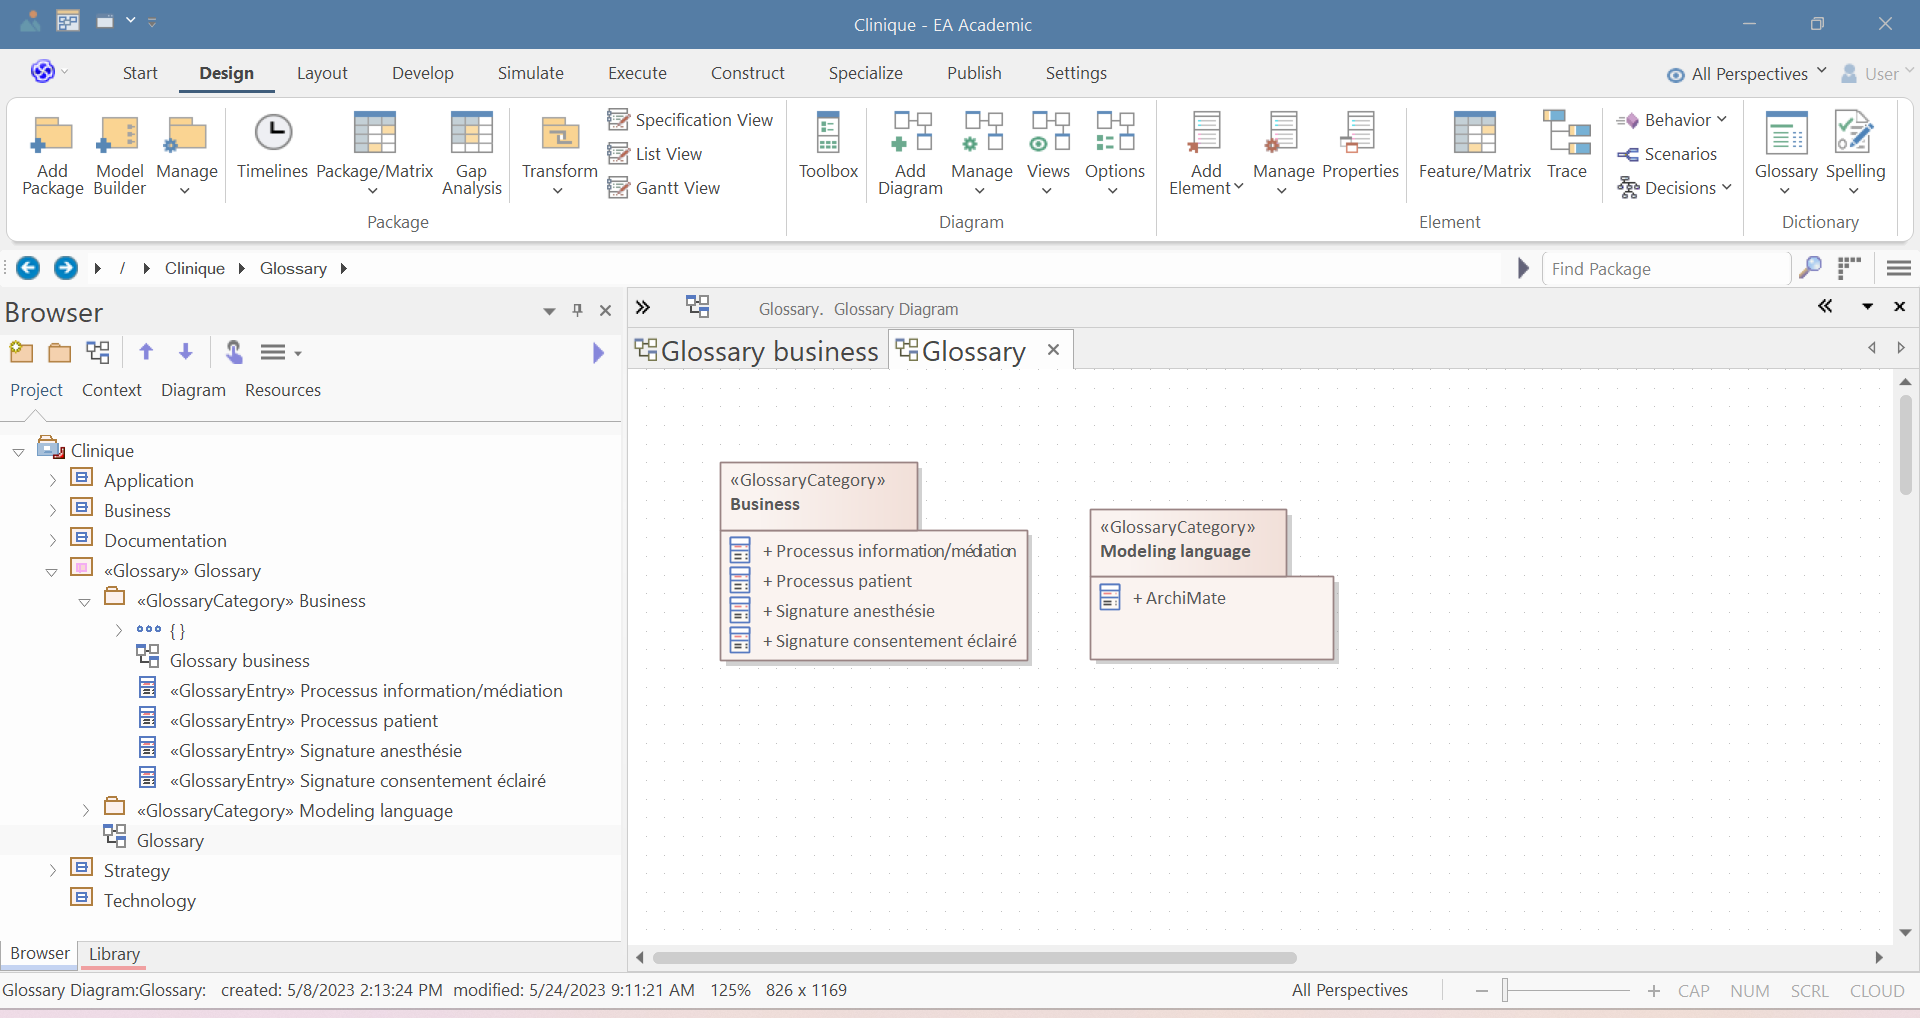Expand the Business package node
Image resolution: width=1920 pixels, height=1018 pixels.
53,511
